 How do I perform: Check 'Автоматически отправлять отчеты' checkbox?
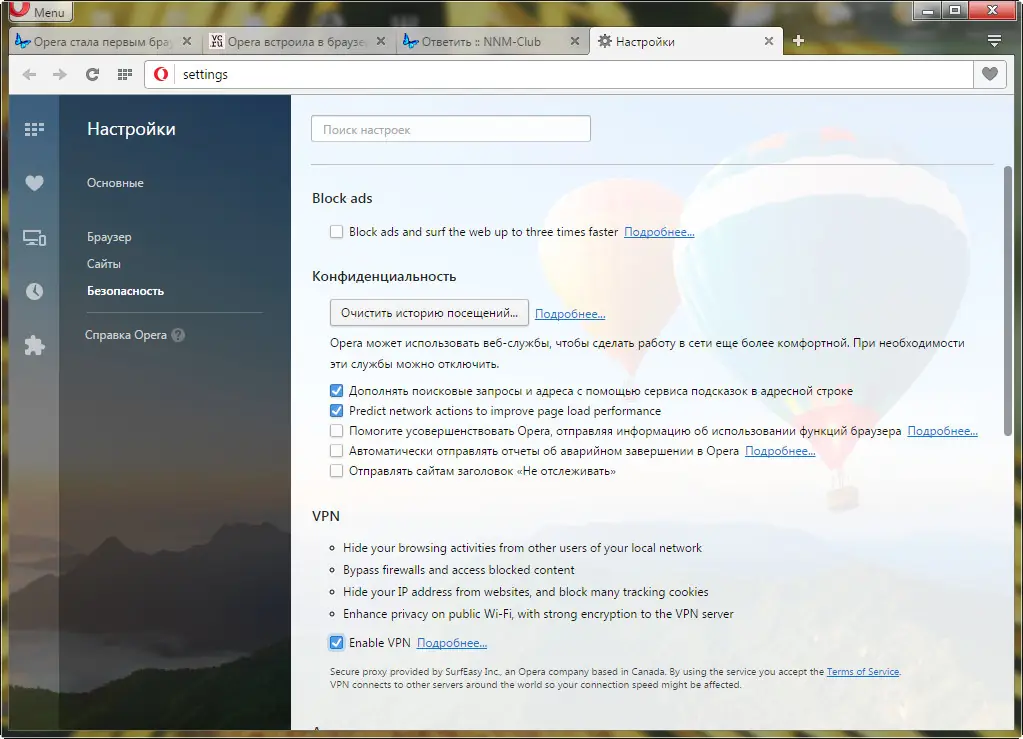tap(336, 451)
